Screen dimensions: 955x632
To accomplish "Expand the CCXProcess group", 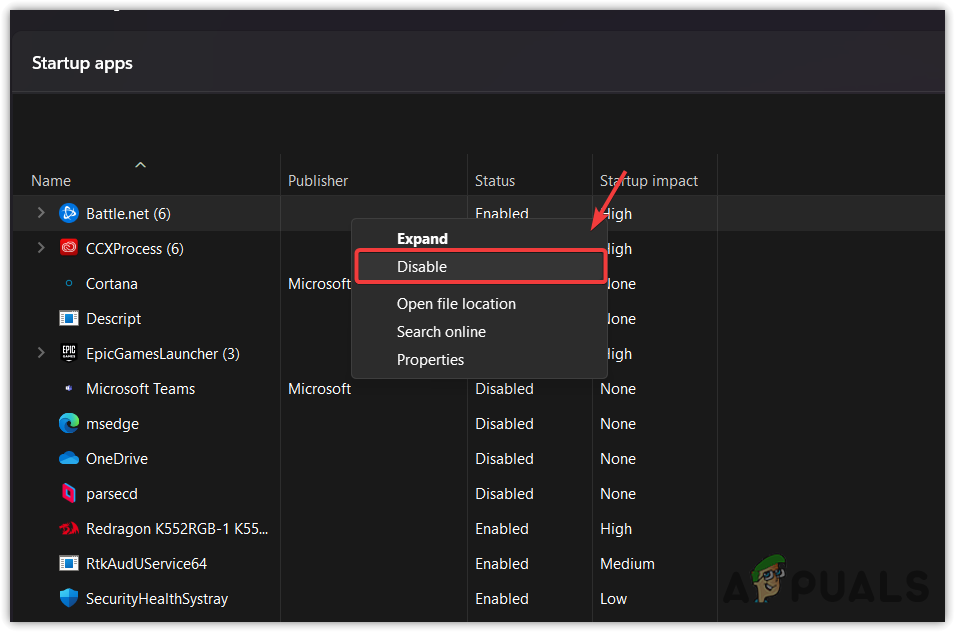I will tap(40, 248).
